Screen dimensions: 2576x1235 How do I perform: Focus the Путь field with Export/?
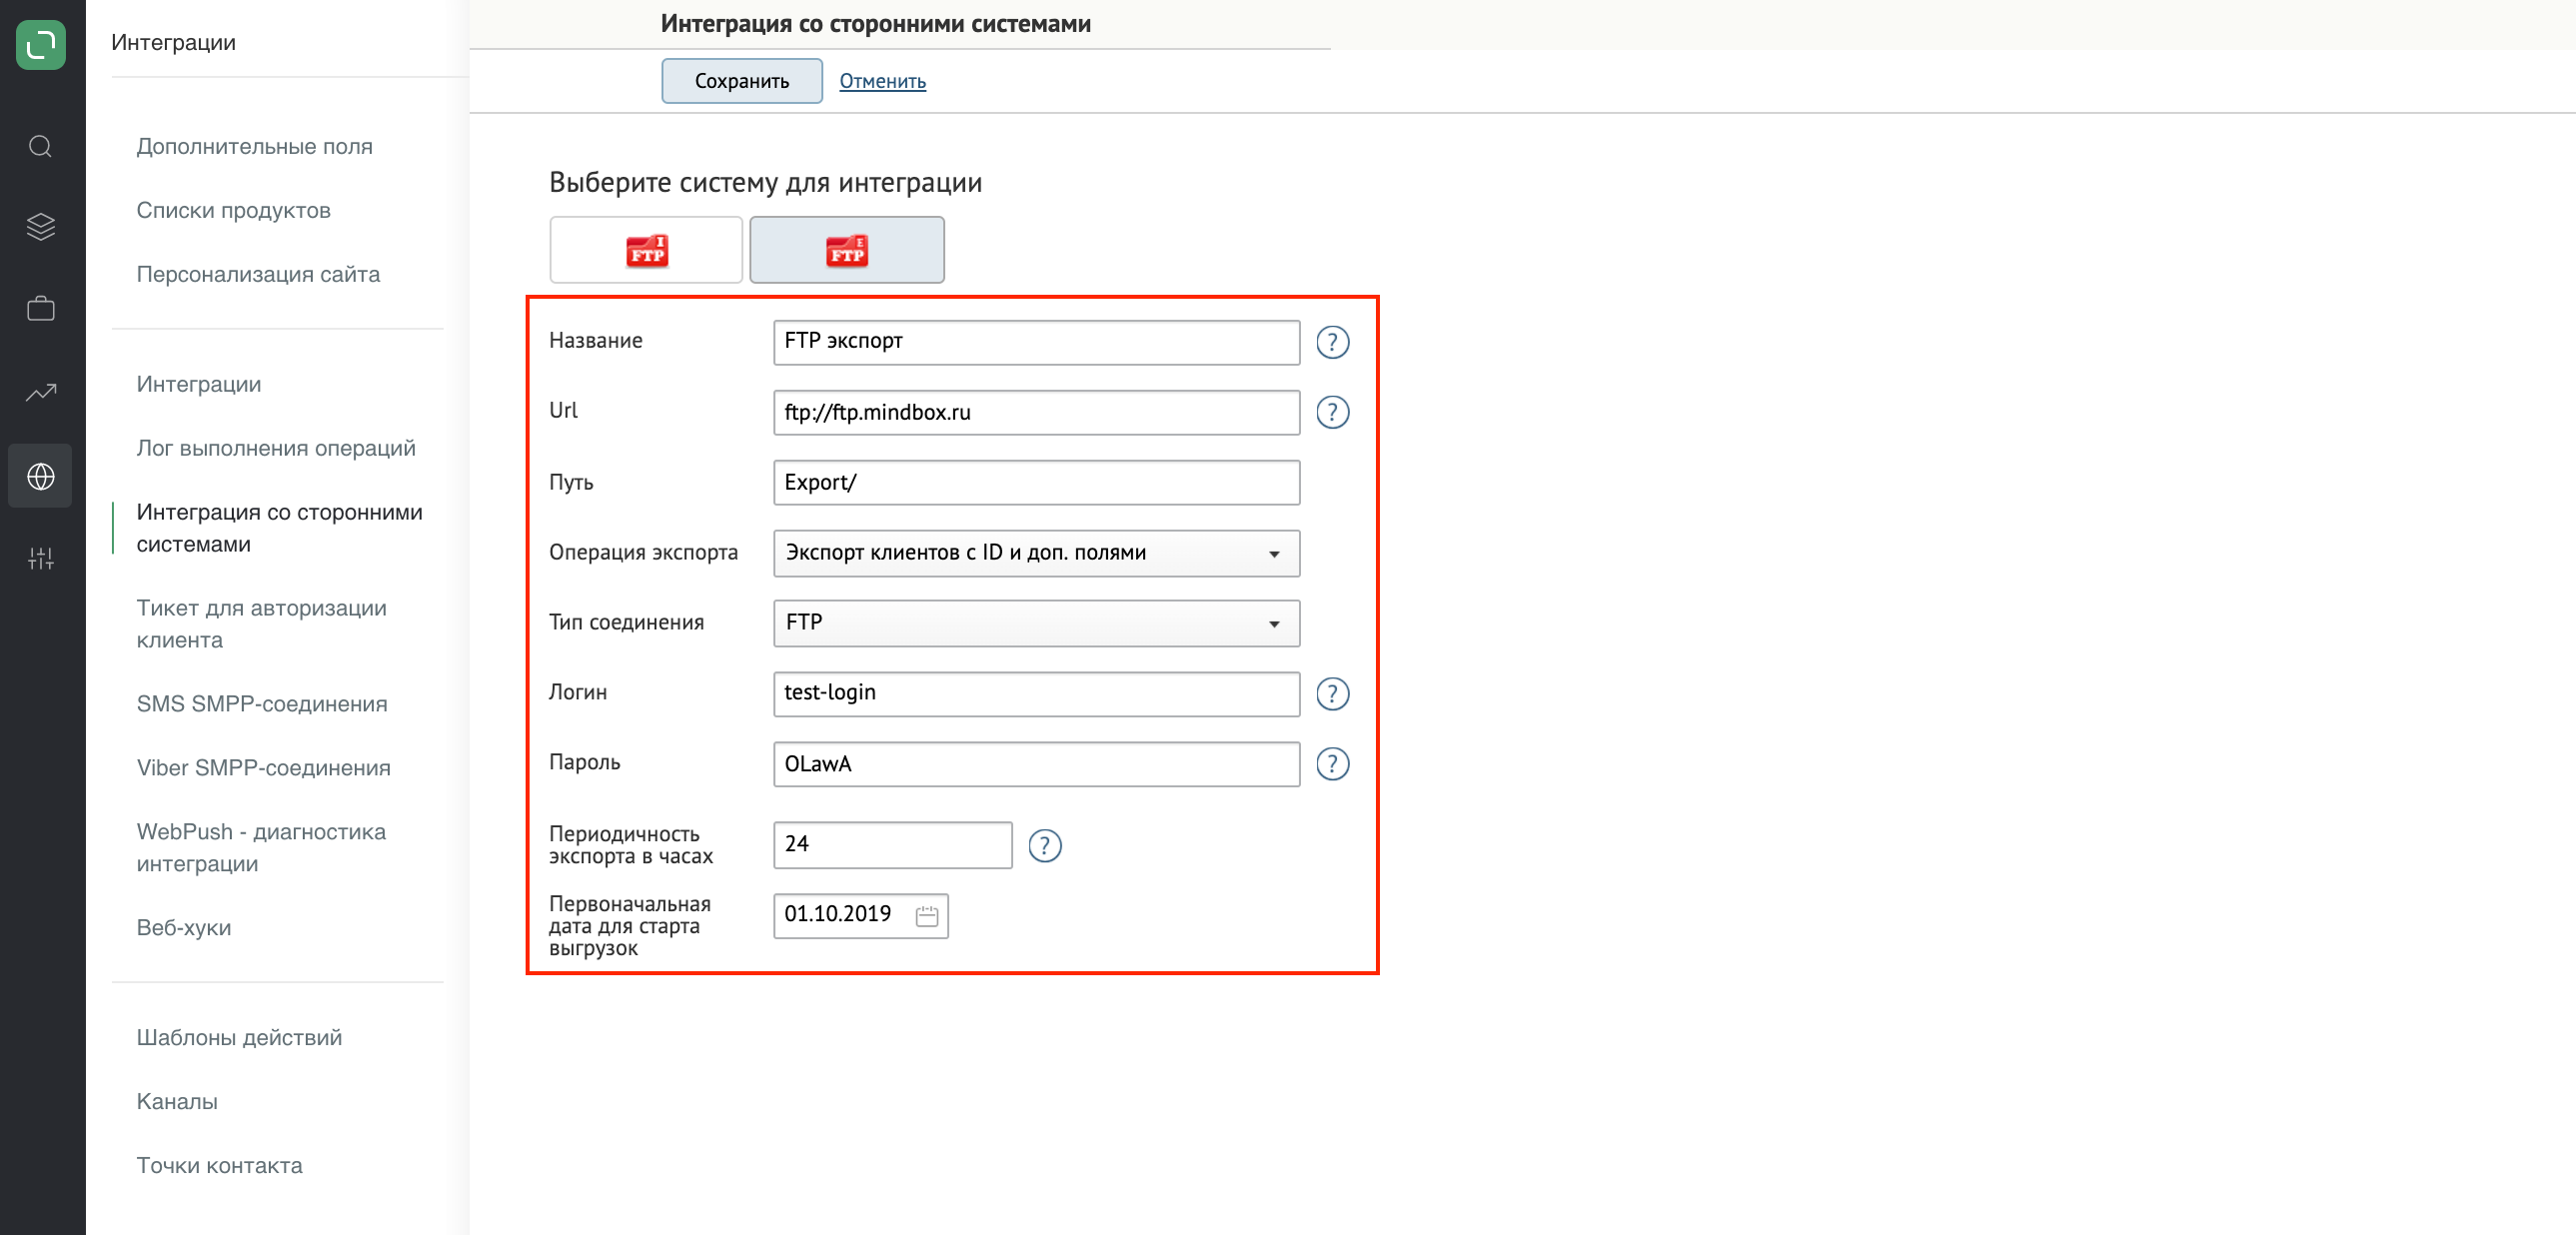click(x=1036, y=482)
